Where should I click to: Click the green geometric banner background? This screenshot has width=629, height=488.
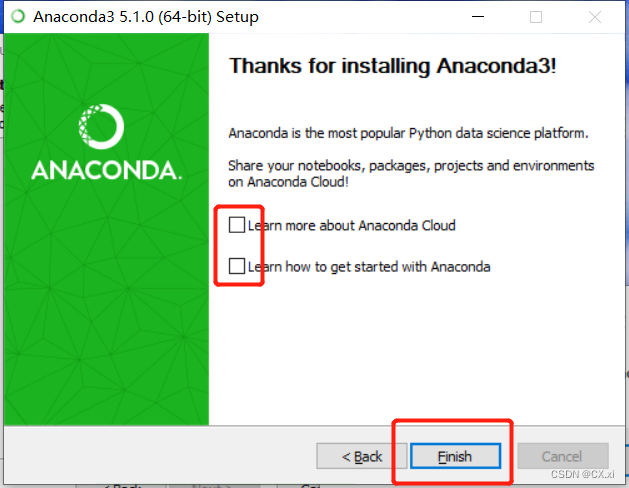[106, 301]
